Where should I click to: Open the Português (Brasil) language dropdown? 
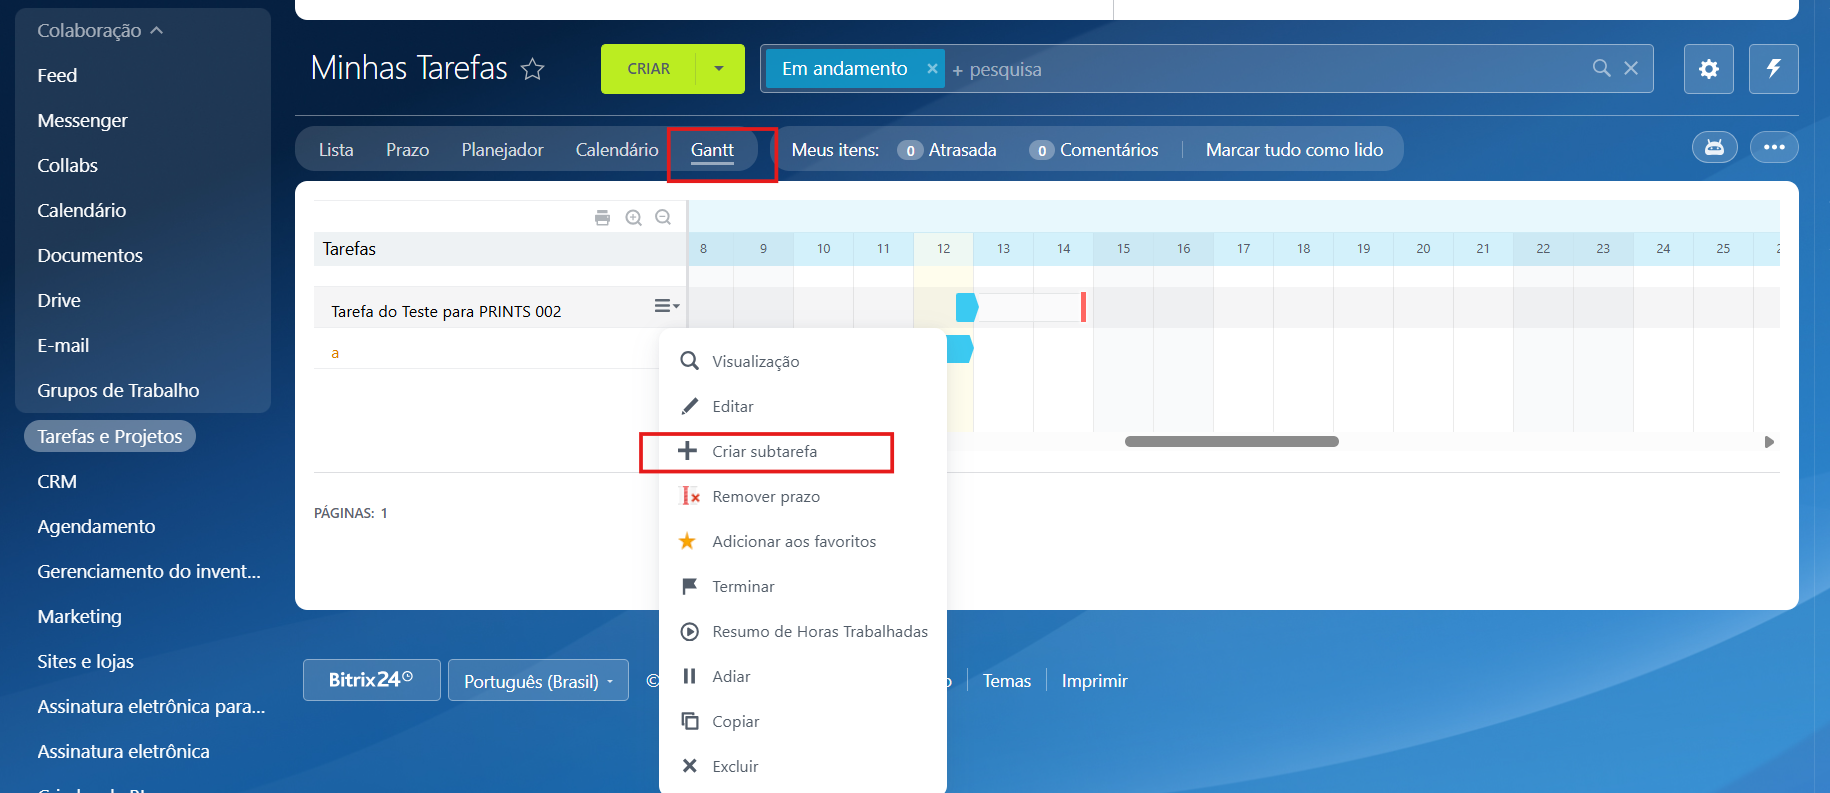click(538, 681)
